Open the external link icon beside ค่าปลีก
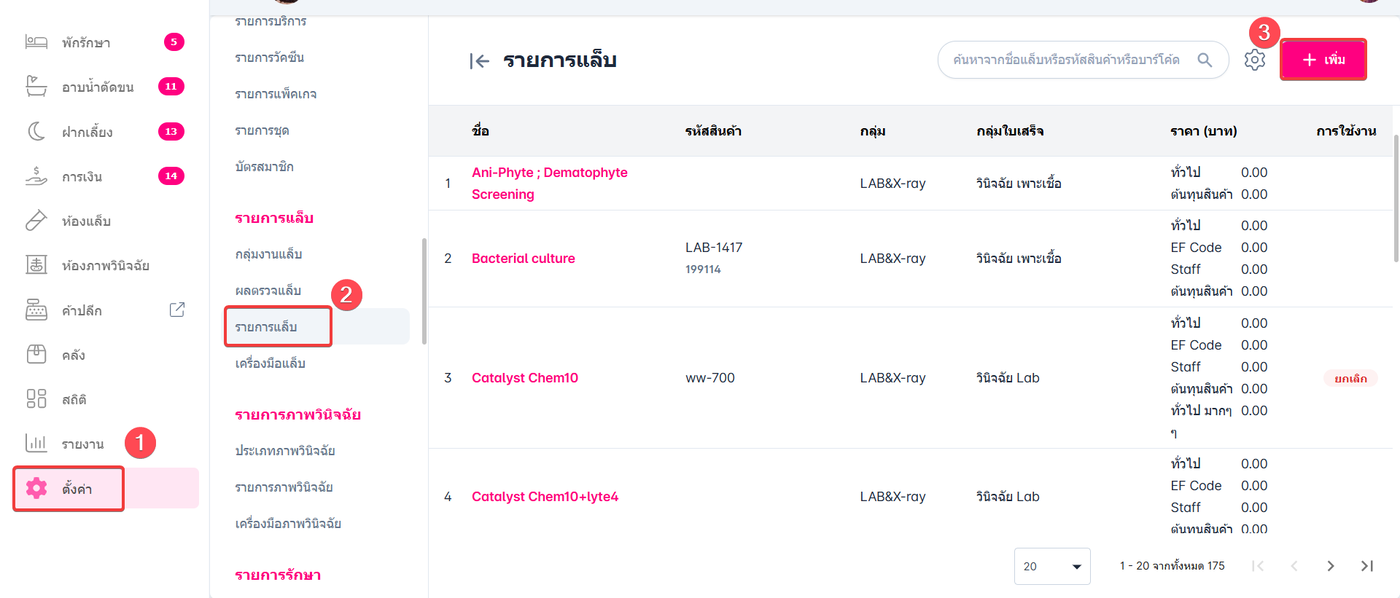The height and width of the screenshot is (598, 1400). click(x=177, y=310)
